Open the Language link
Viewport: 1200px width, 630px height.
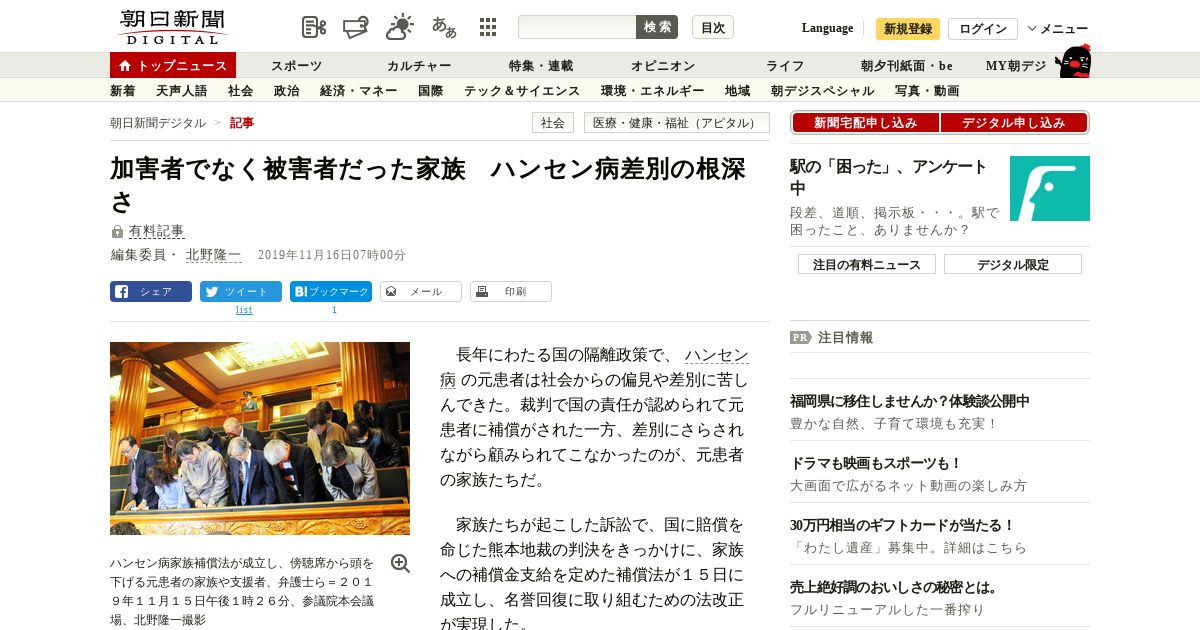pyautogui.click(x=827, y=28)
